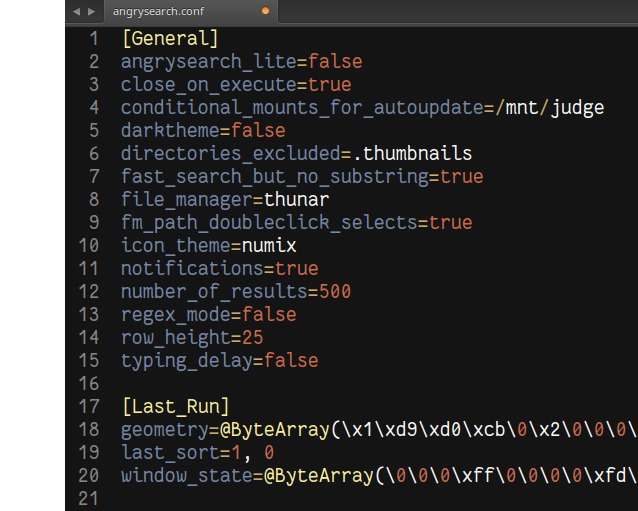Click the number_of_results 500 value

[335, 292]
